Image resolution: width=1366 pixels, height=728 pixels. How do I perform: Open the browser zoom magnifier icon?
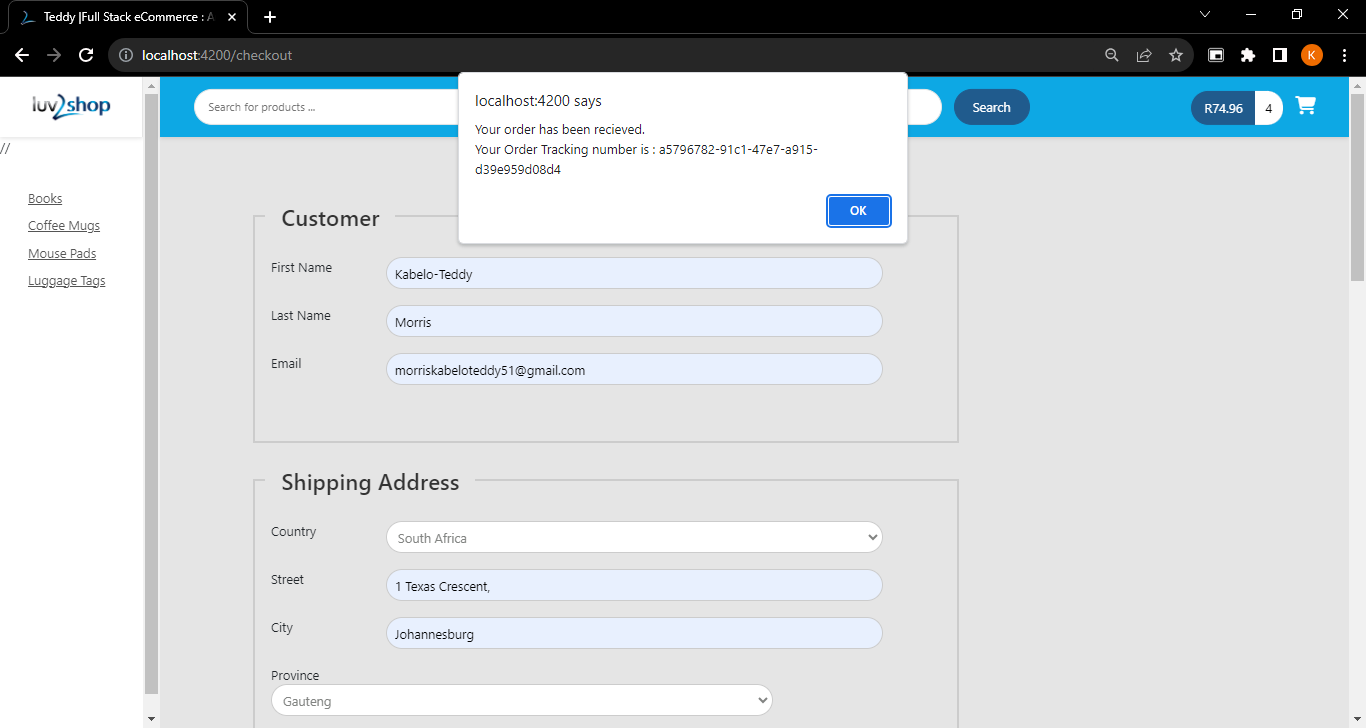[x=1112, y=55]
